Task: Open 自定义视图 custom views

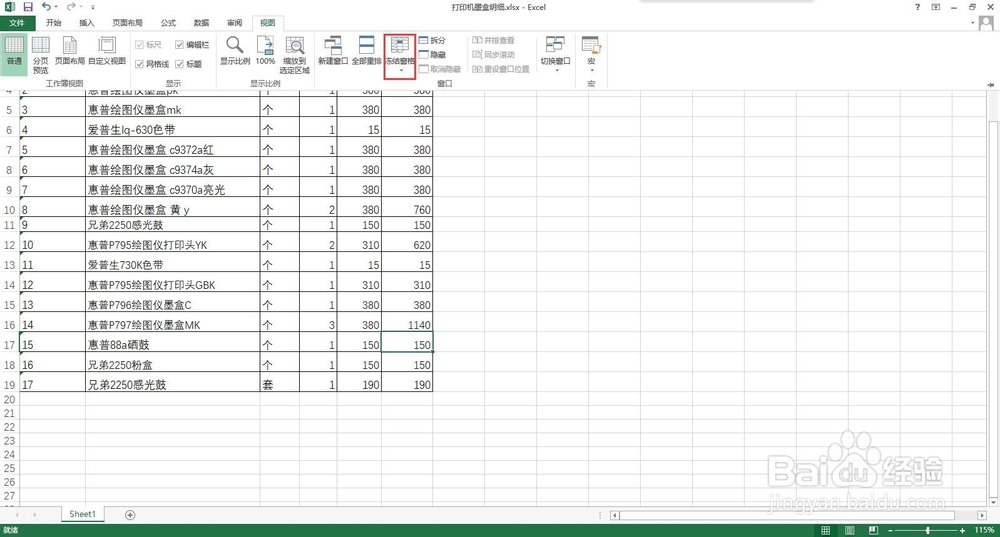Action: tap(107, 51)
